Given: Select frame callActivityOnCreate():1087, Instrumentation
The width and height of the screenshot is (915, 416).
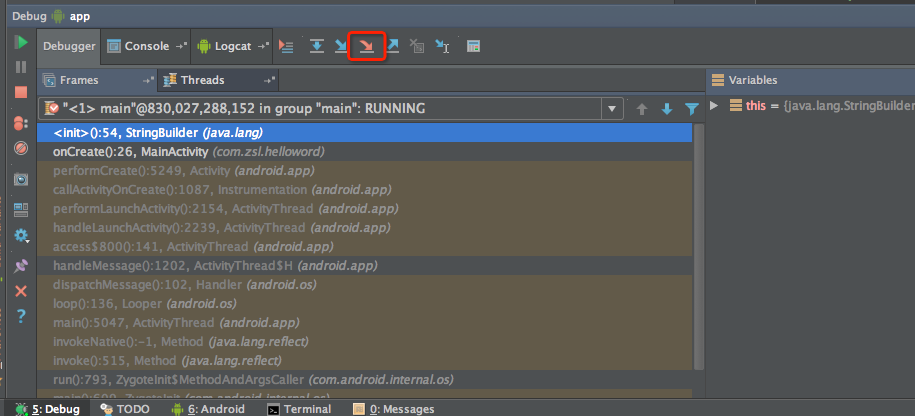Looking at the screenshot, I should (365, 190).
